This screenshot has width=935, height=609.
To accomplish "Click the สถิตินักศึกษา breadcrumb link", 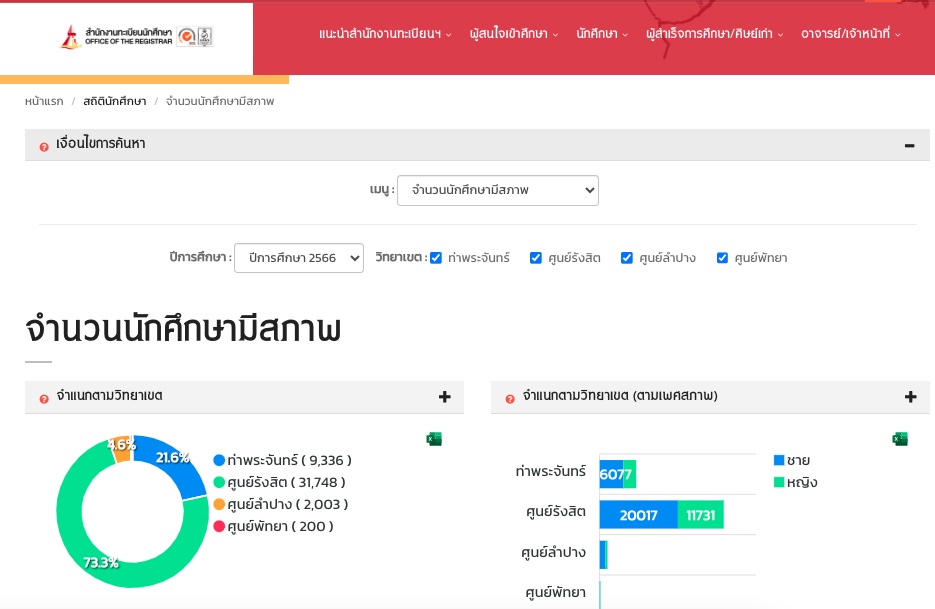I will point(115,101).
